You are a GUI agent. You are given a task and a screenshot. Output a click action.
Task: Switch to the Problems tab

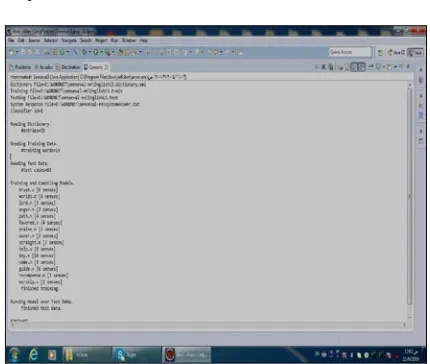[x=20, y=67]
